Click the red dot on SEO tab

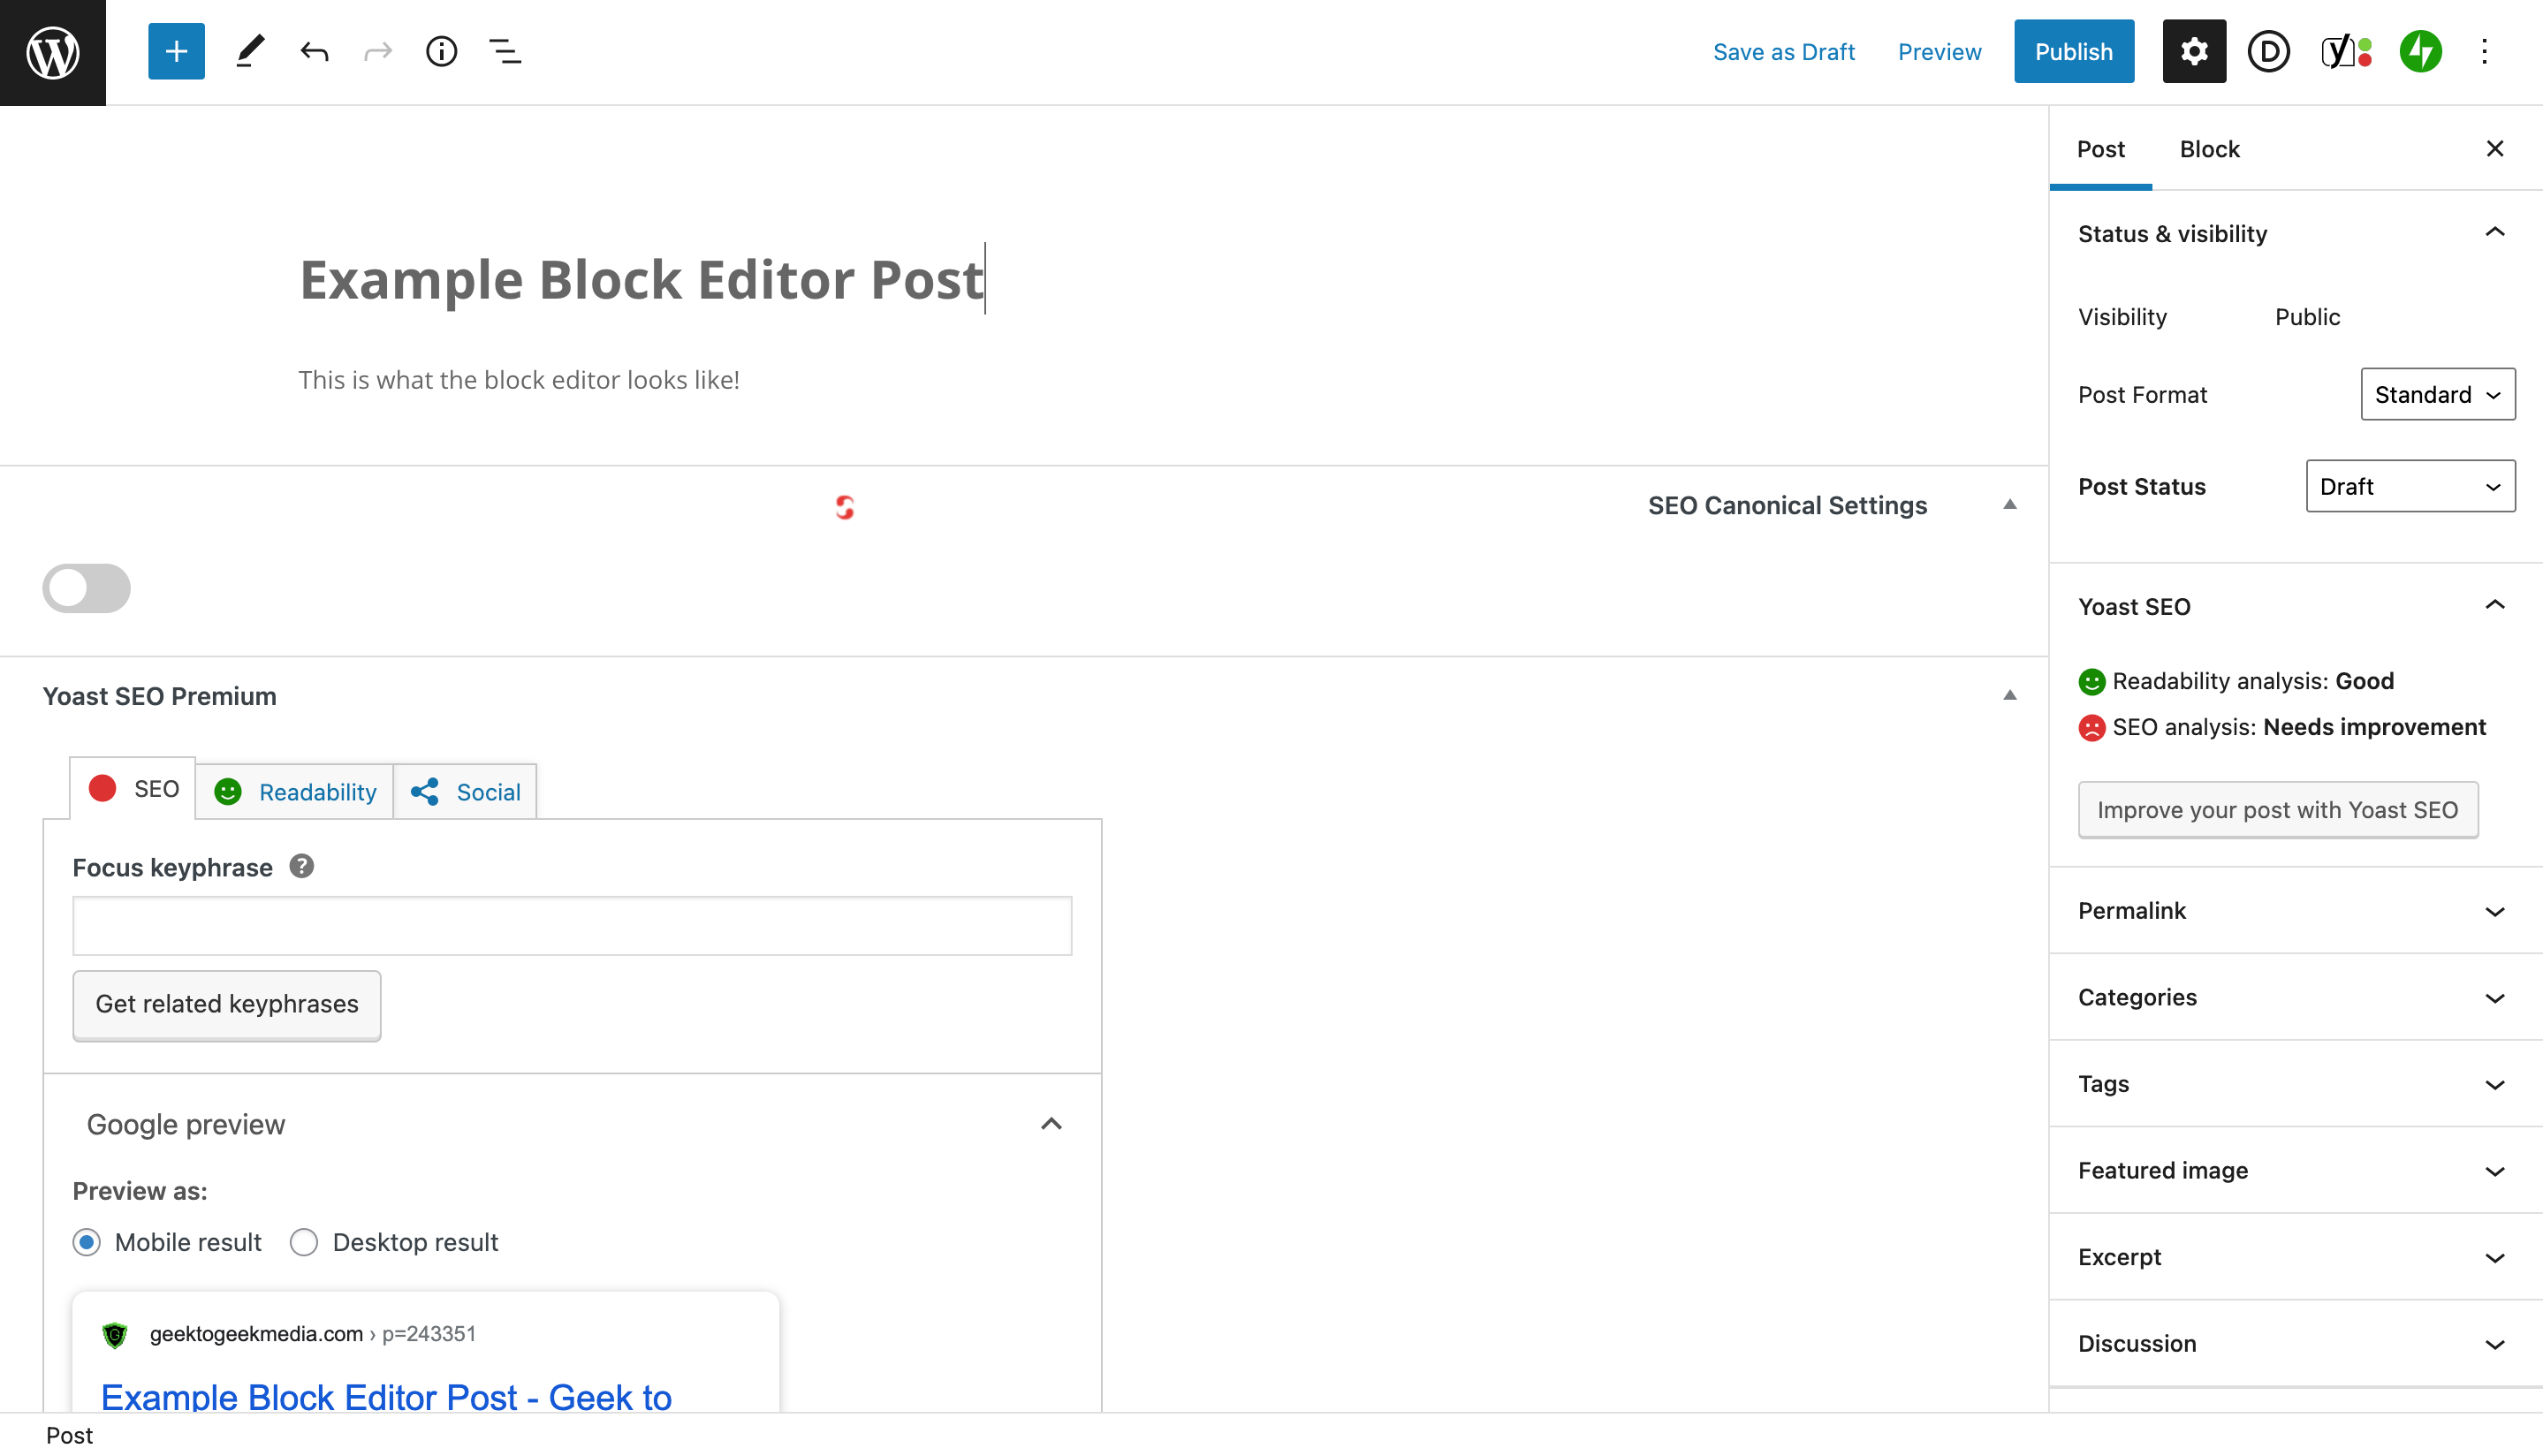click(102, 788)
